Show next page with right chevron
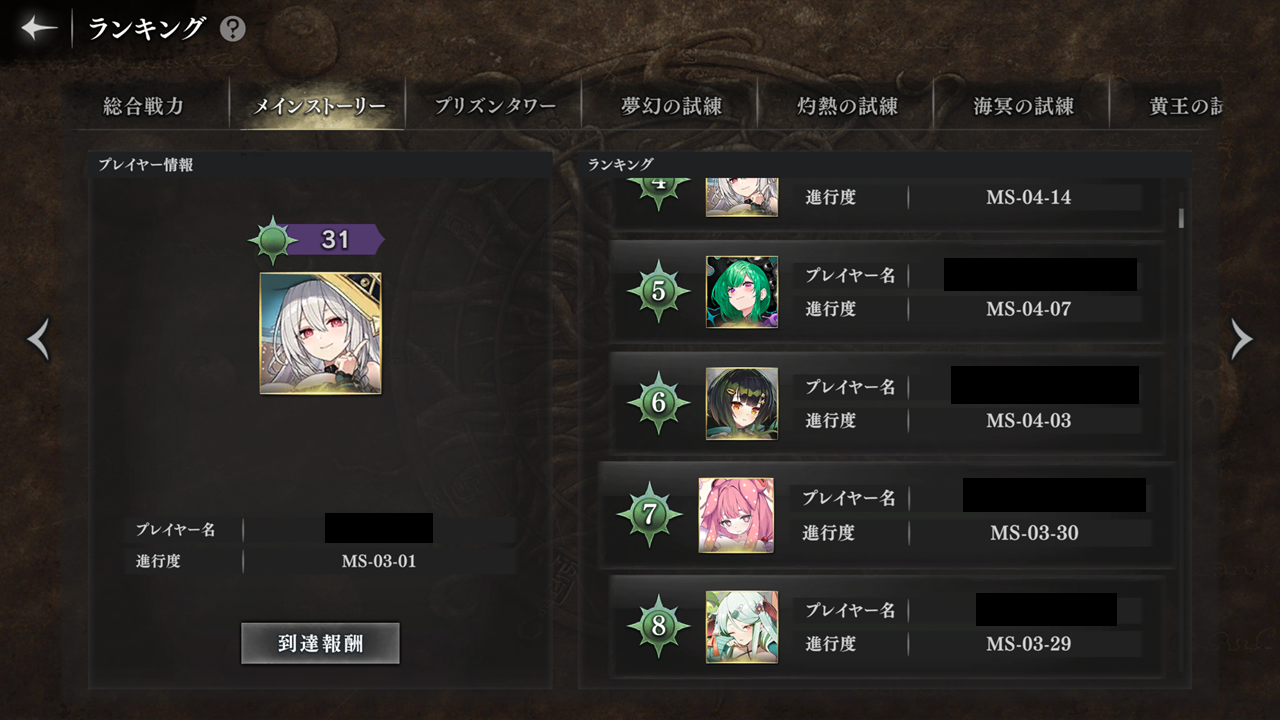This screenshot has height=720, width=1280. click(x=1241, y=340)
